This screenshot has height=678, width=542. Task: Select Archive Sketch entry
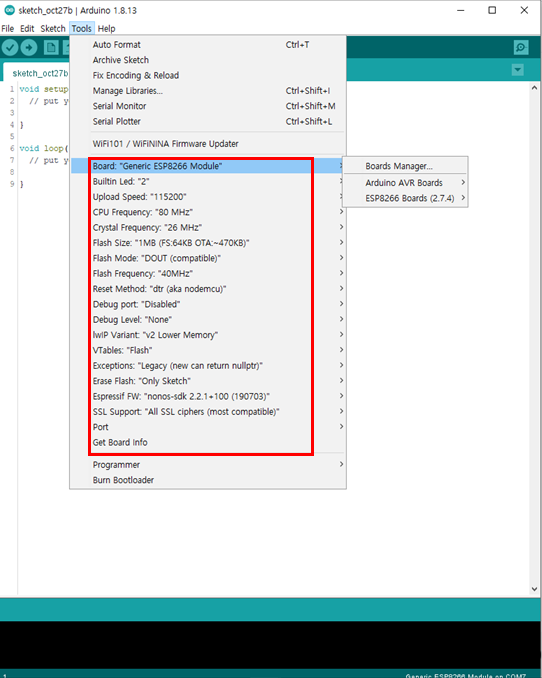[208, 60]
